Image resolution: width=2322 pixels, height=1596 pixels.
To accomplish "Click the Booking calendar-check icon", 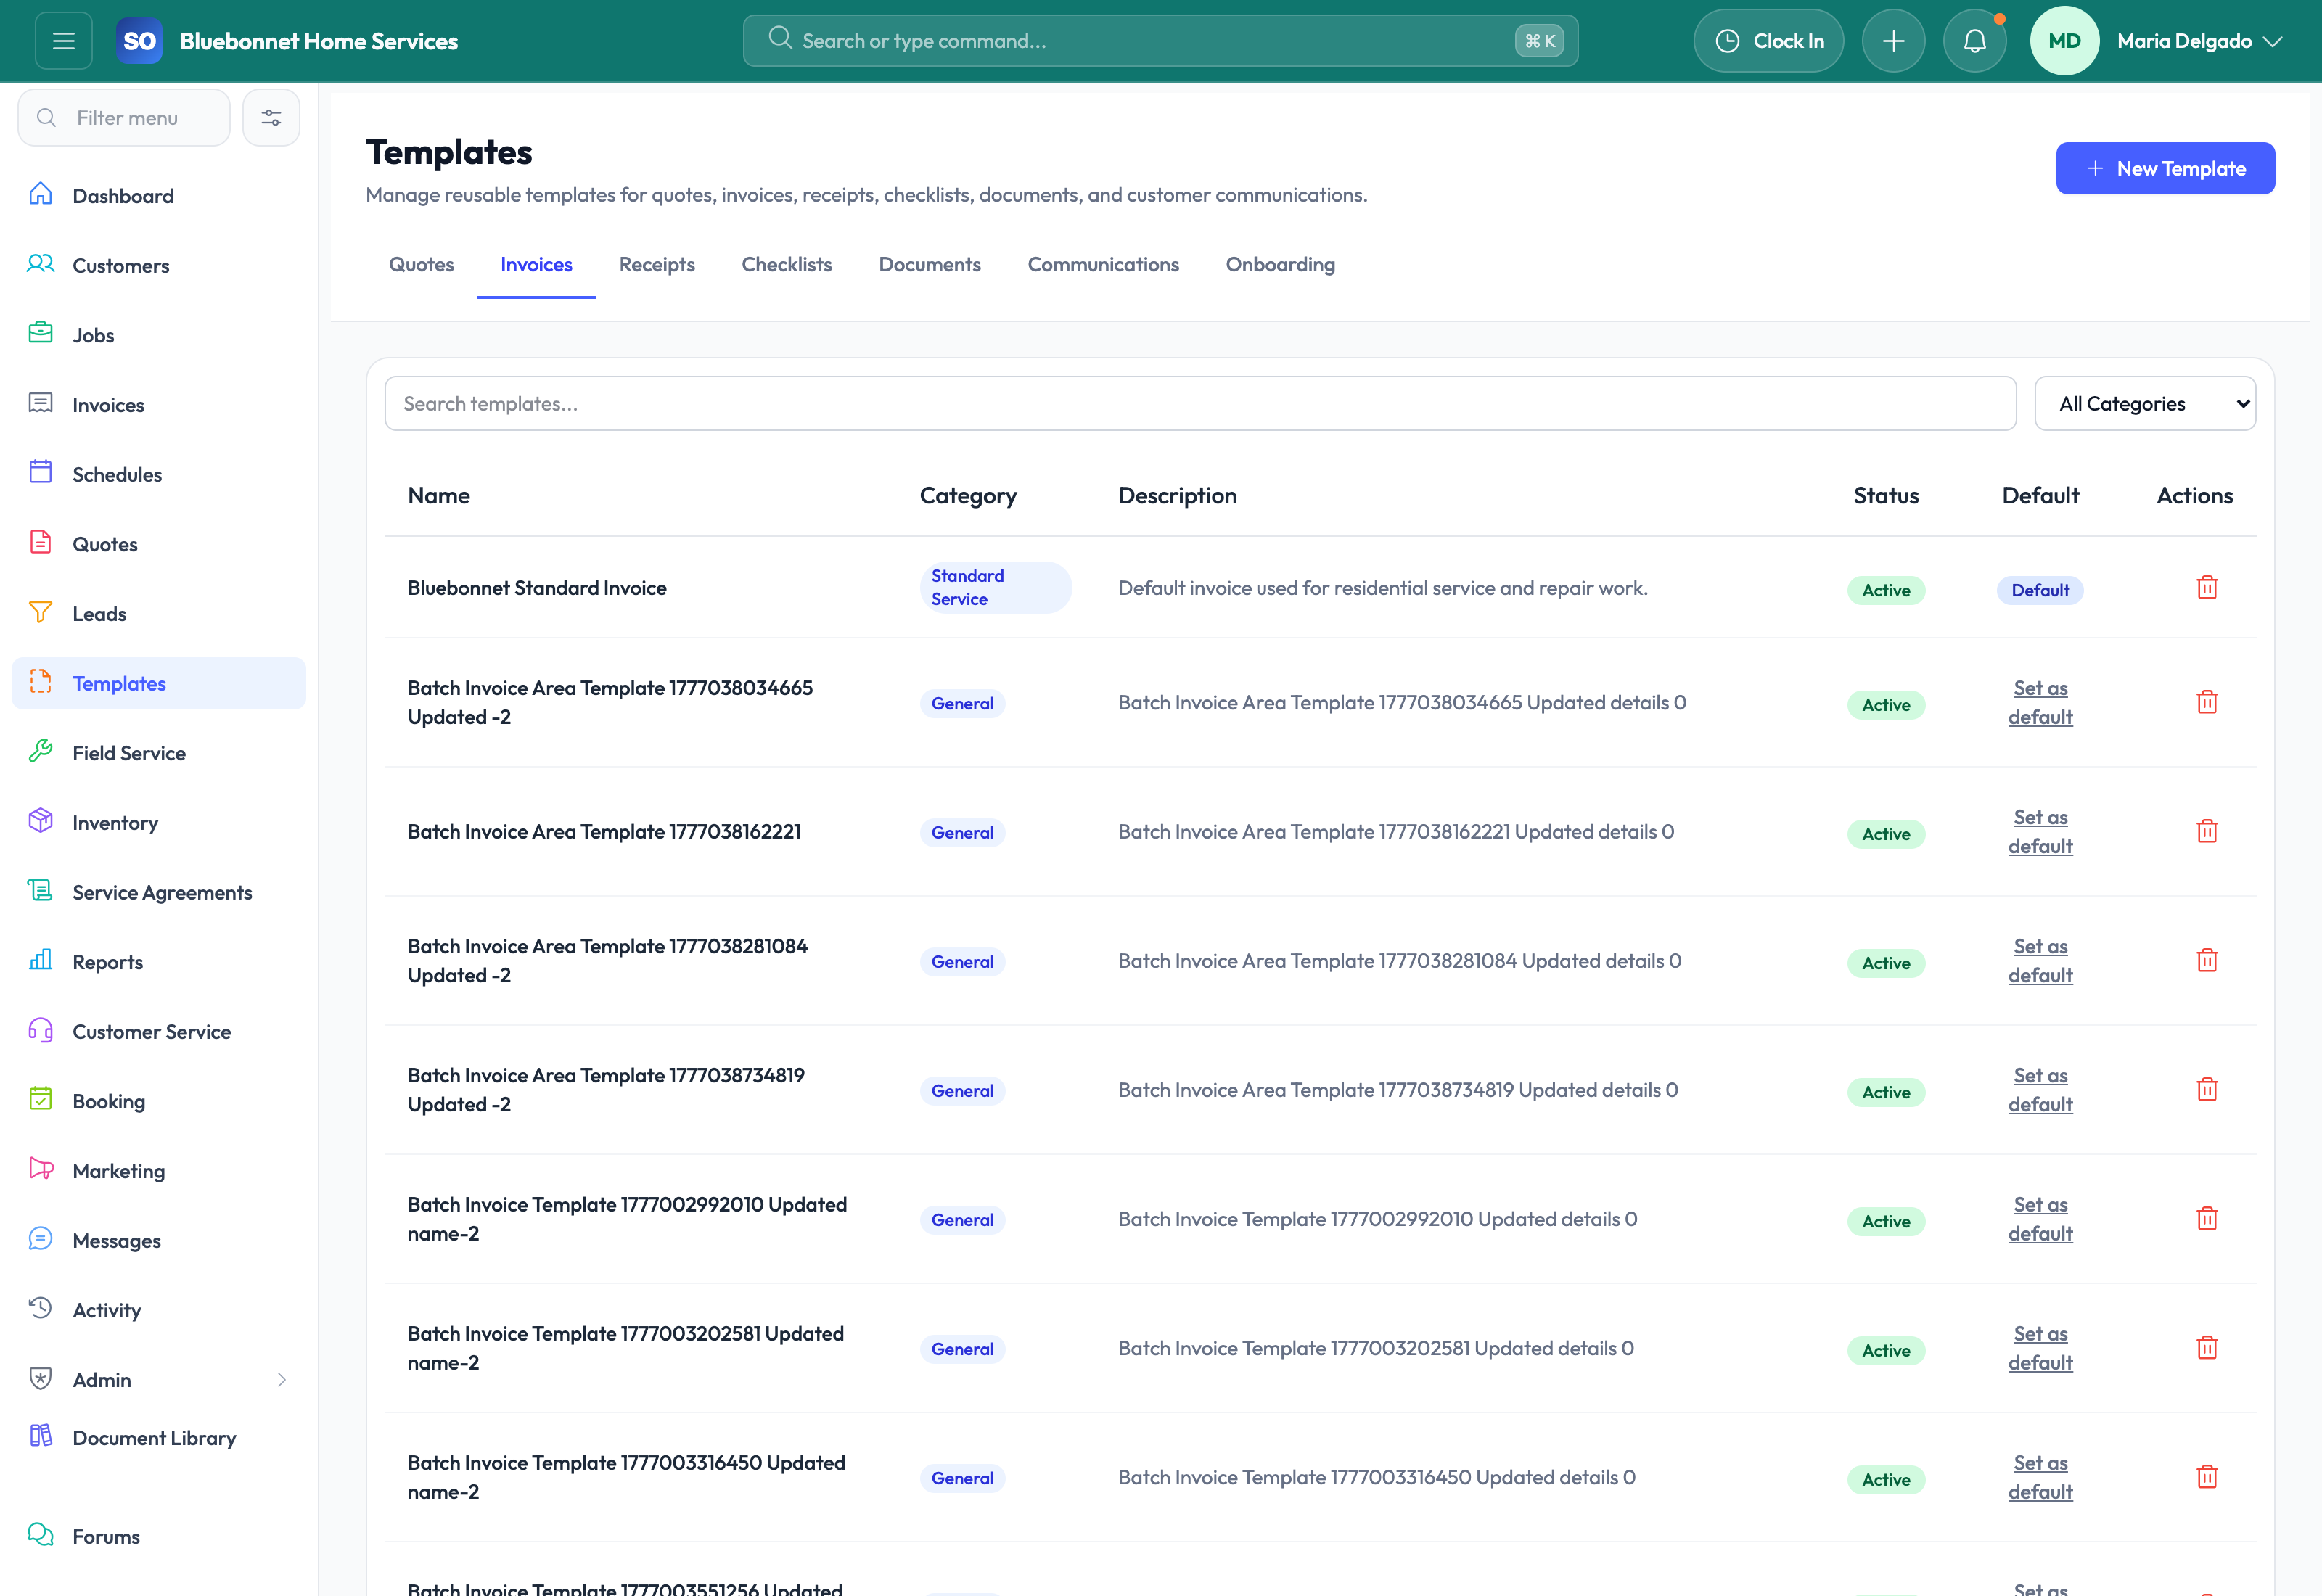I will click(41, 1099).
